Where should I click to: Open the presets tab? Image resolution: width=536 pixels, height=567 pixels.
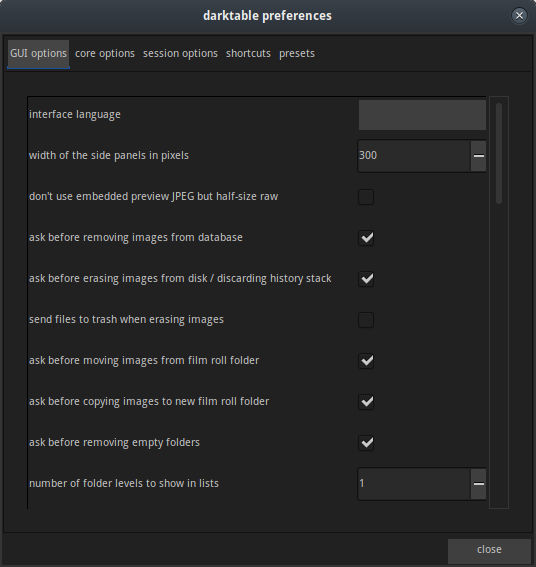pyautogui.click(x=297, y=54)
